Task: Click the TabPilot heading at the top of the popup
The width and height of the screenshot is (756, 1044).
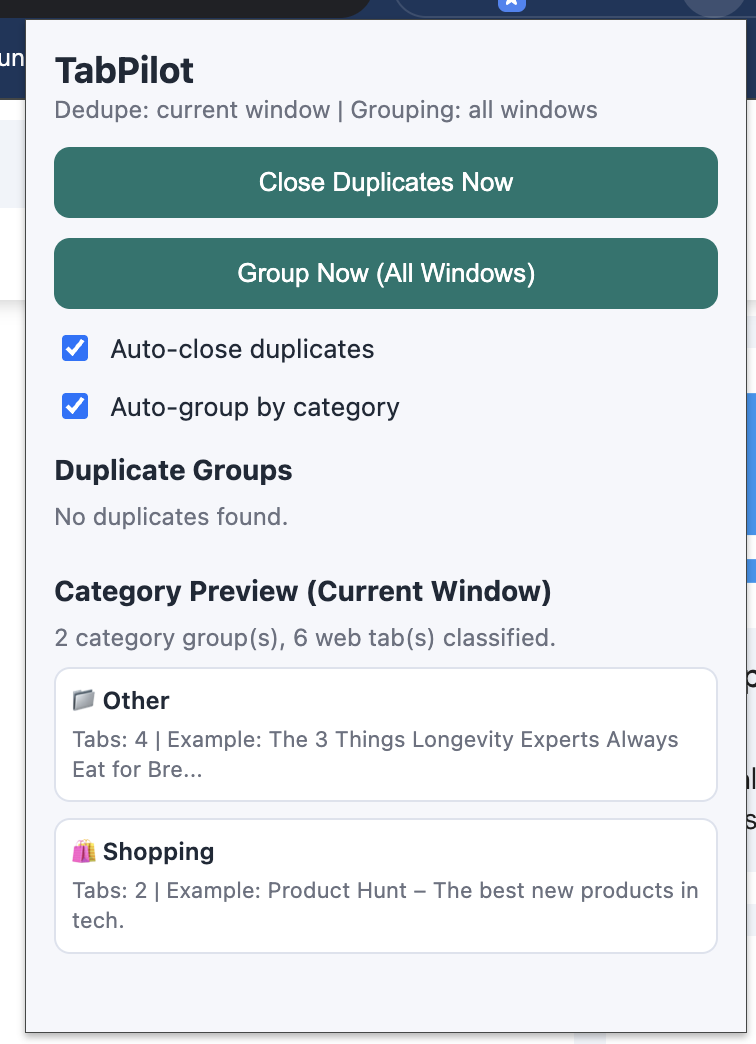Action: click(x=124, y=70)
